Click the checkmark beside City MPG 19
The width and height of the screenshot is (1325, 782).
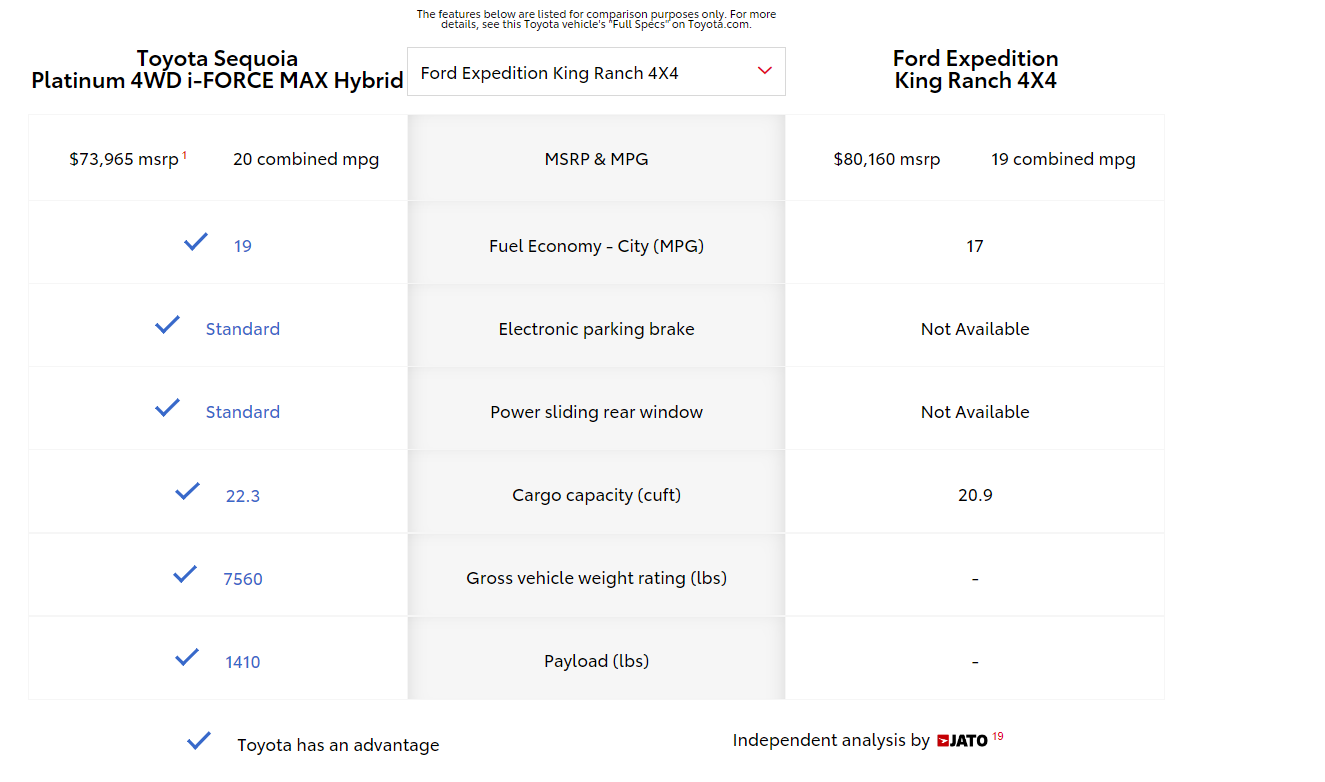coord(196,242)
